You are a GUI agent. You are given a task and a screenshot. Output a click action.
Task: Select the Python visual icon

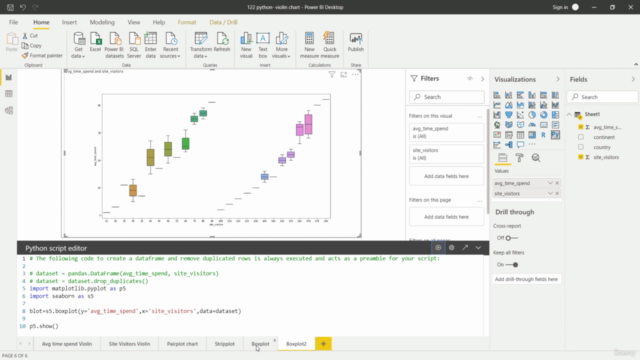555,135
